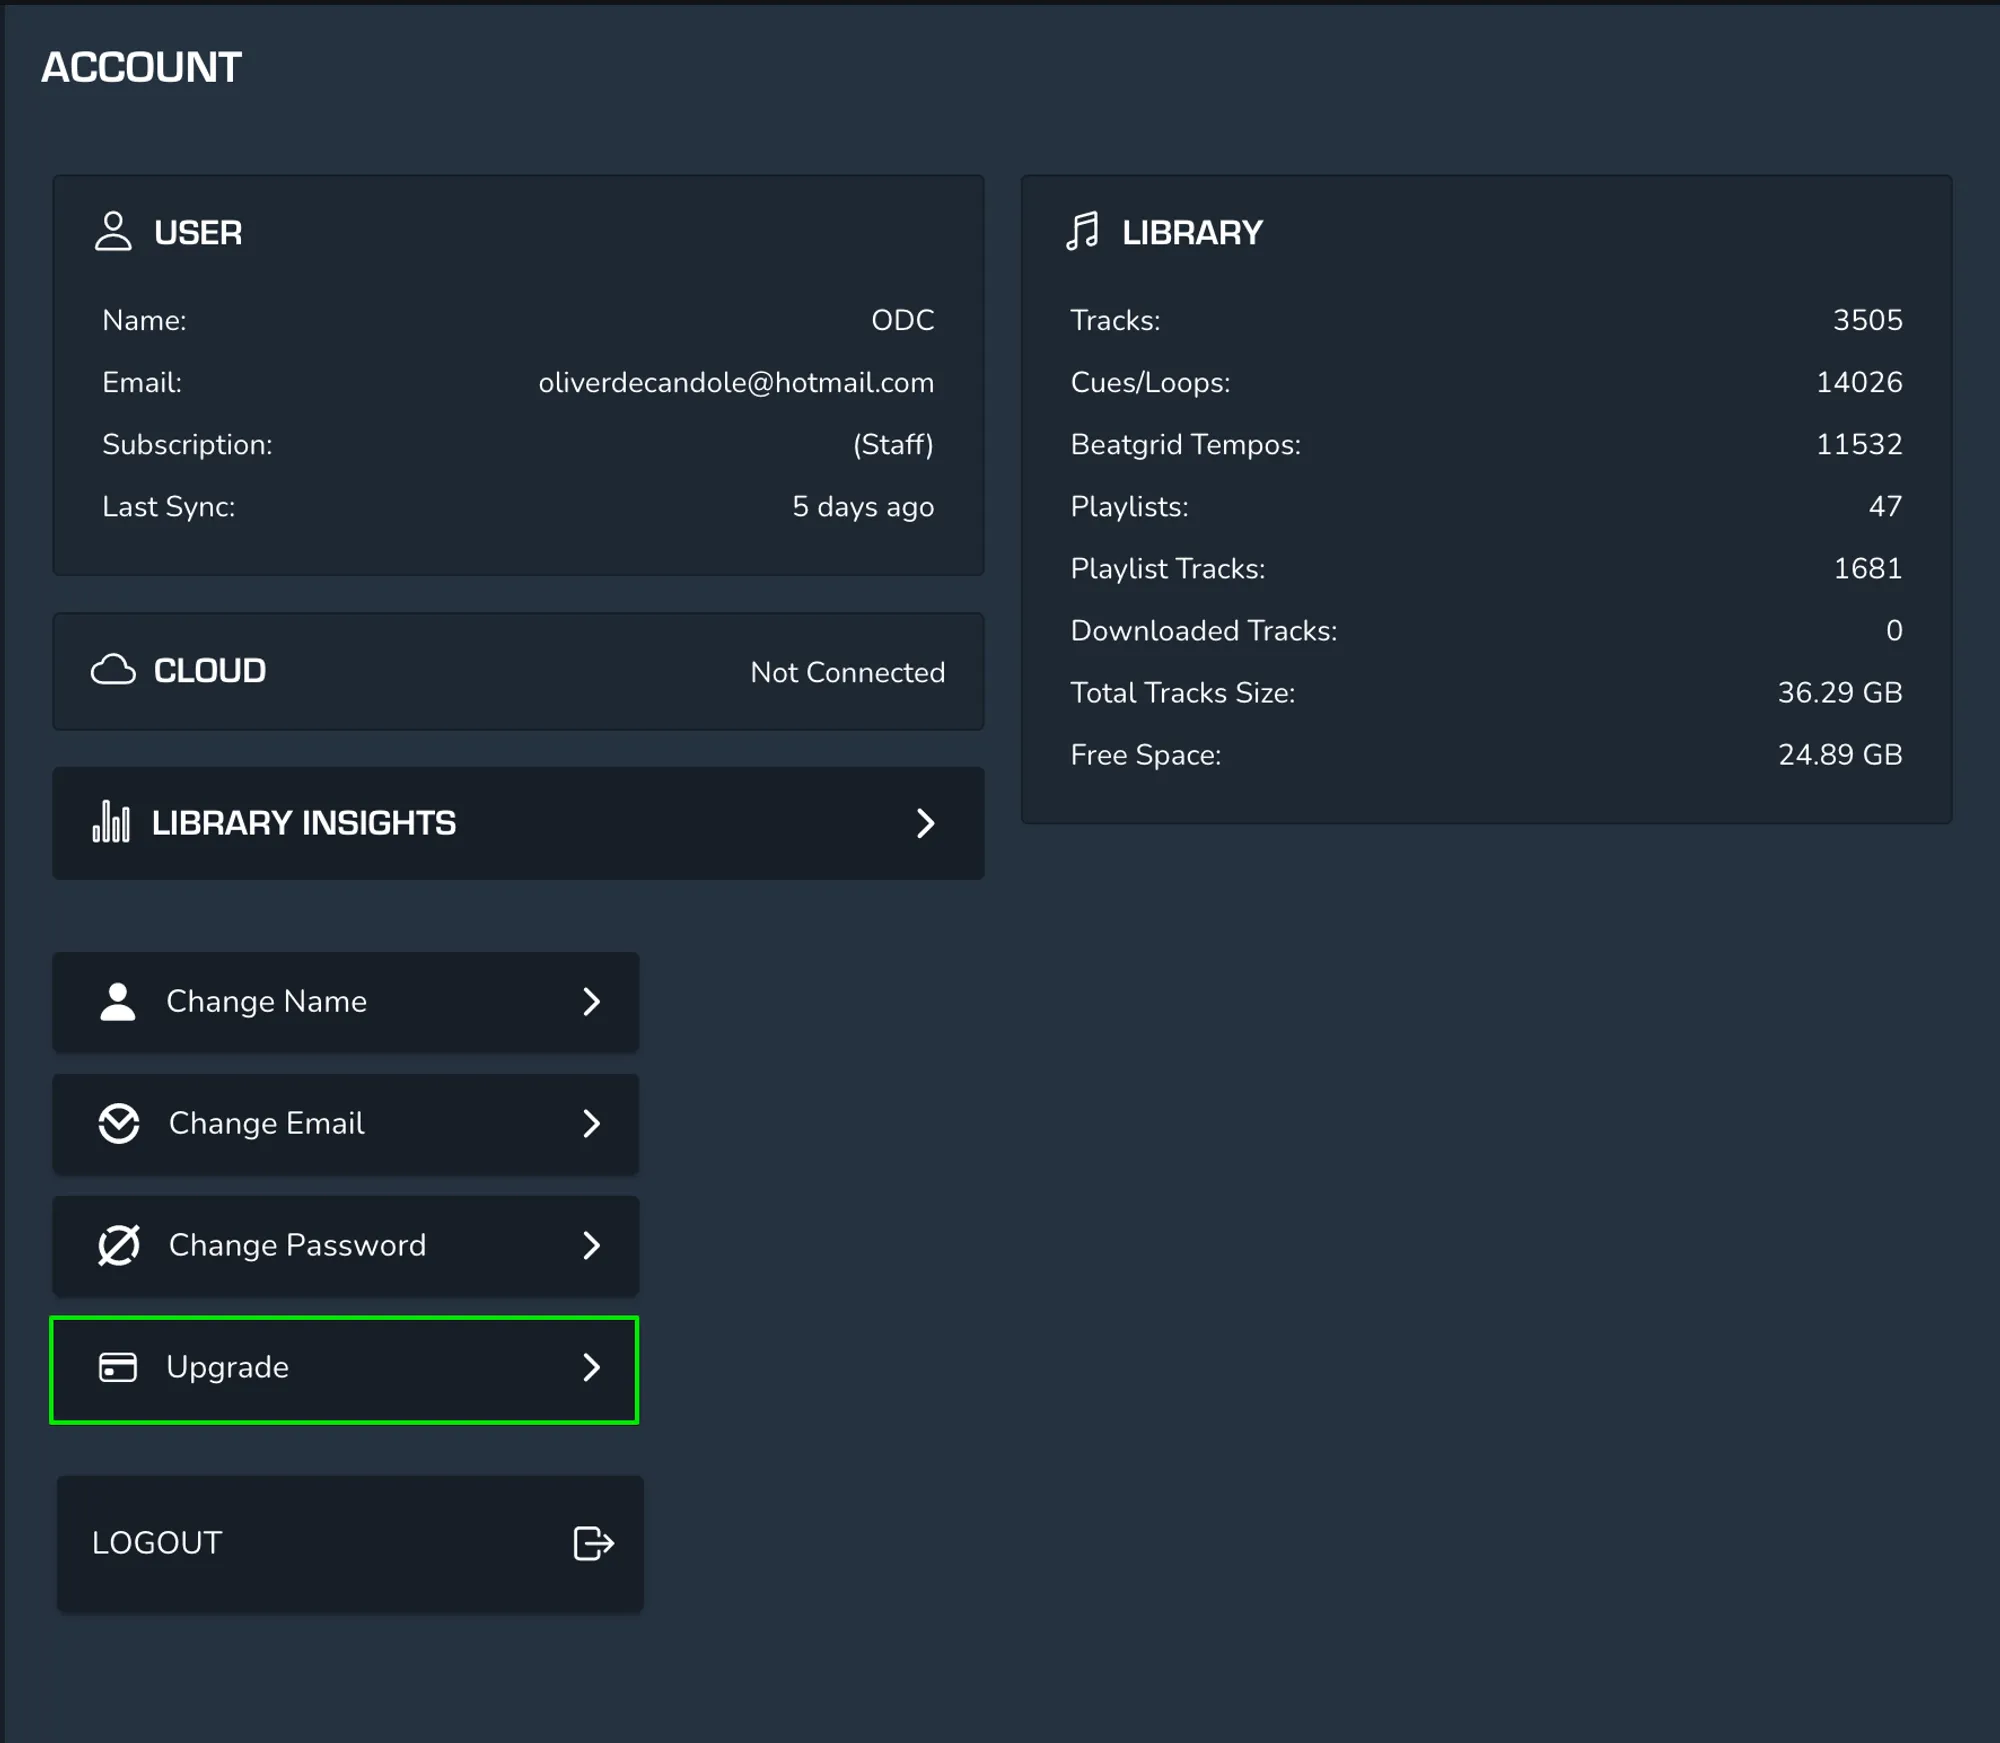
Task: Click the logout exit-arrow icon
Action: [593, 1543]
